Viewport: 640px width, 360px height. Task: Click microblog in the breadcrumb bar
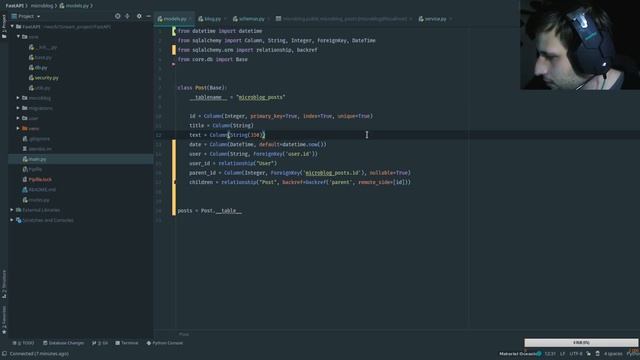pos(42,6)
